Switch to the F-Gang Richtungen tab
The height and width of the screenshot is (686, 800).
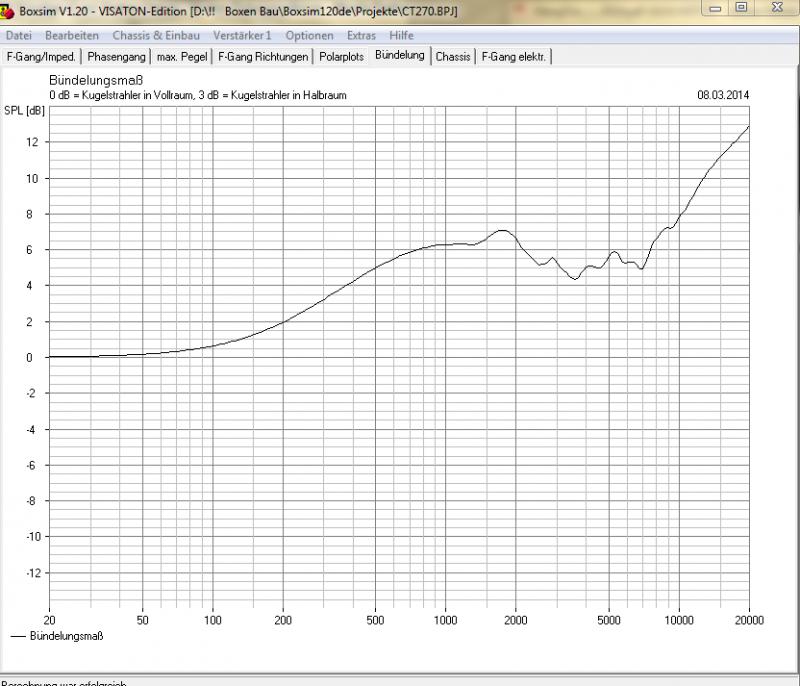tap(263, 57)
